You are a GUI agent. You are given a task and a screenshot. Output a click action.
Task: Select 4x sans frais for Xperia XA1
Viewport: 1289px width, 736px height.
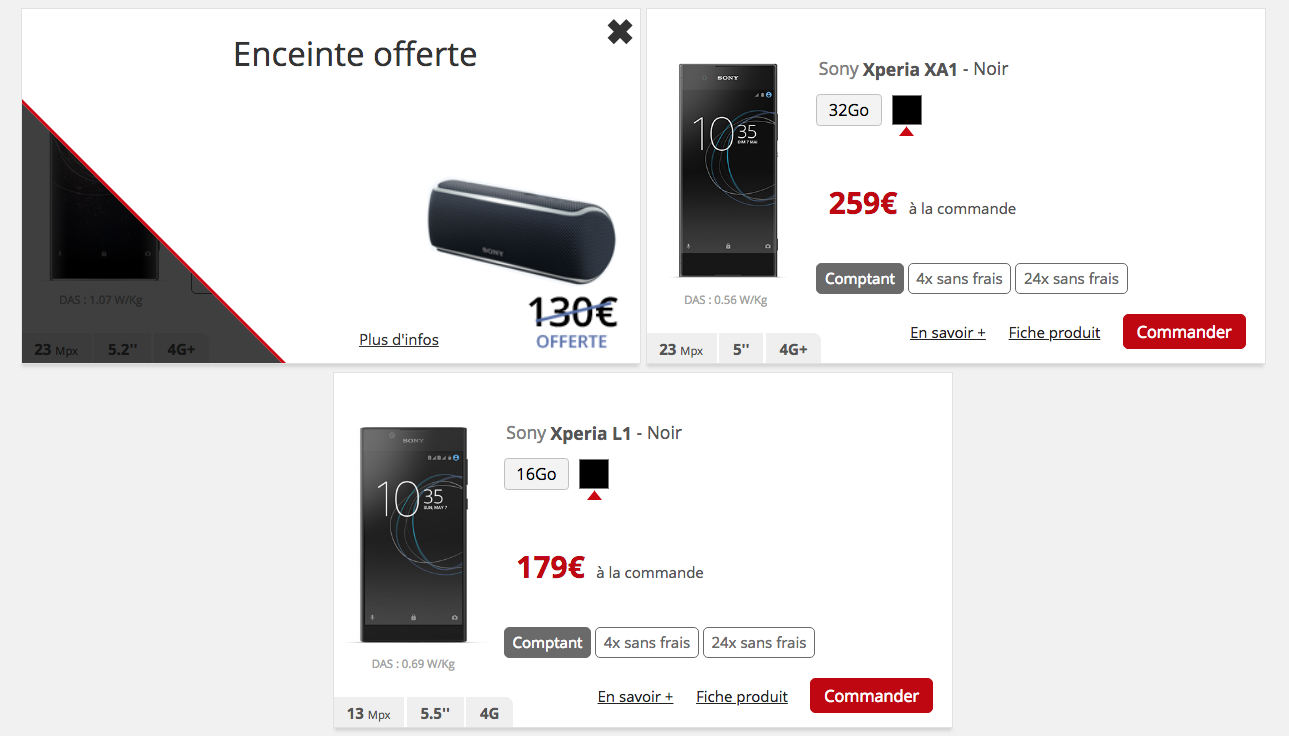[960, 279]
